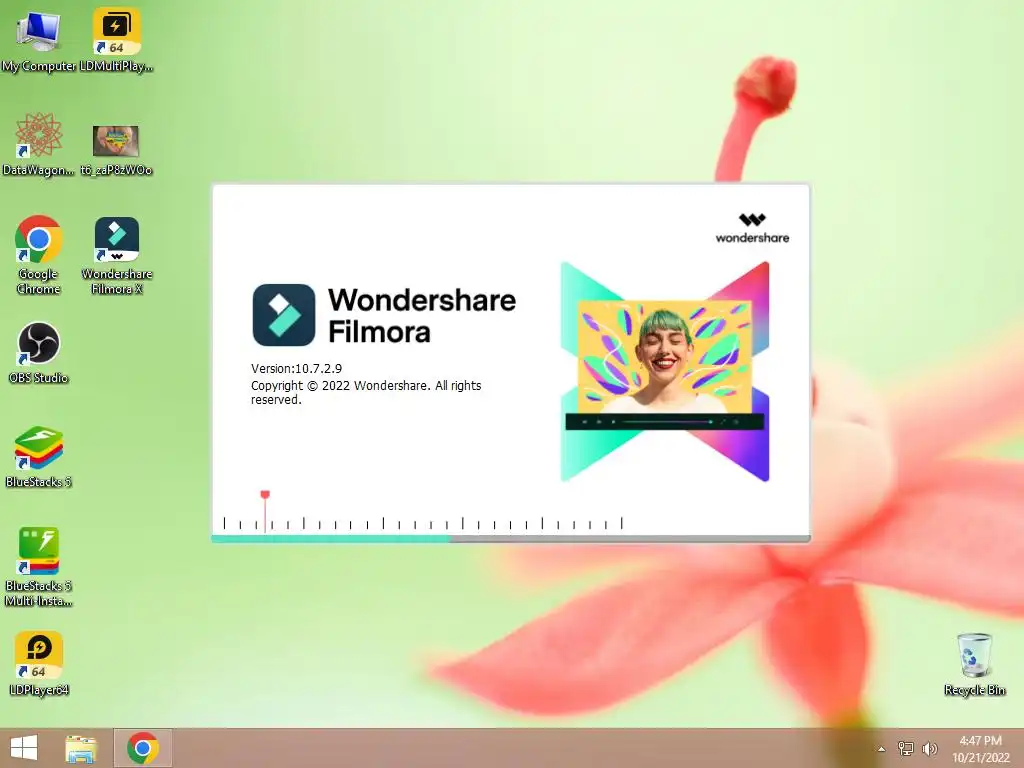Show hidden system tray icons
Image resolution: width=1024 pixels, height=768 pixels.
pos(882,749)
